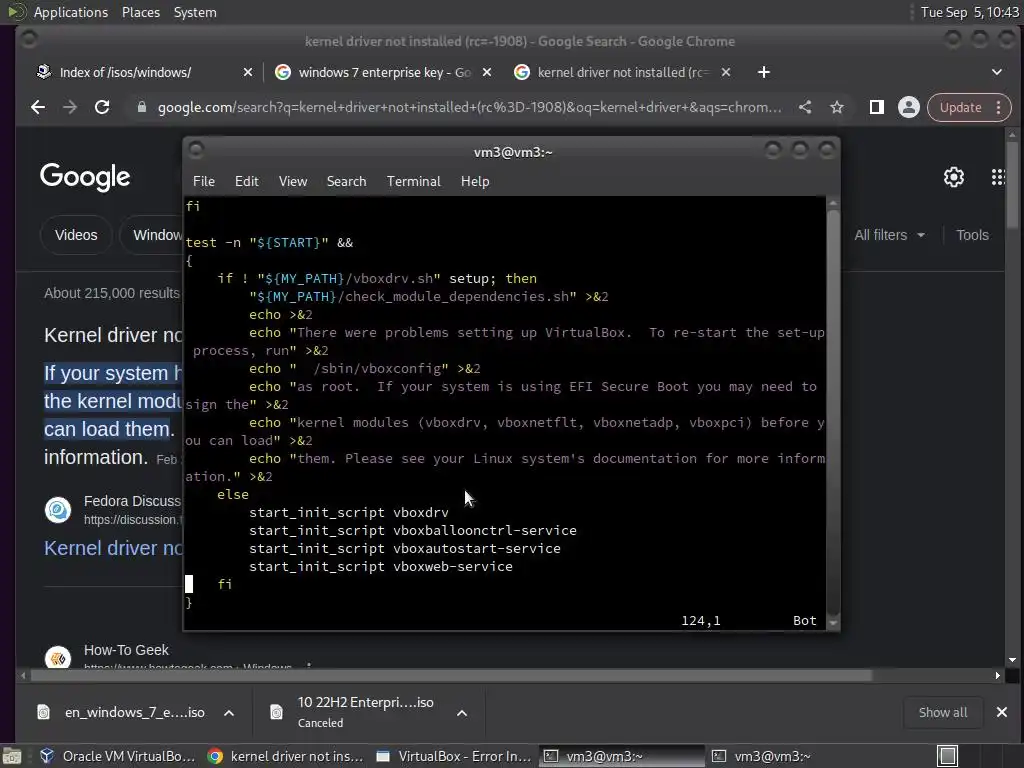Click the Chrome horizontal scrollbar
Screen dimensions: 1024x768
click(451, 675)
